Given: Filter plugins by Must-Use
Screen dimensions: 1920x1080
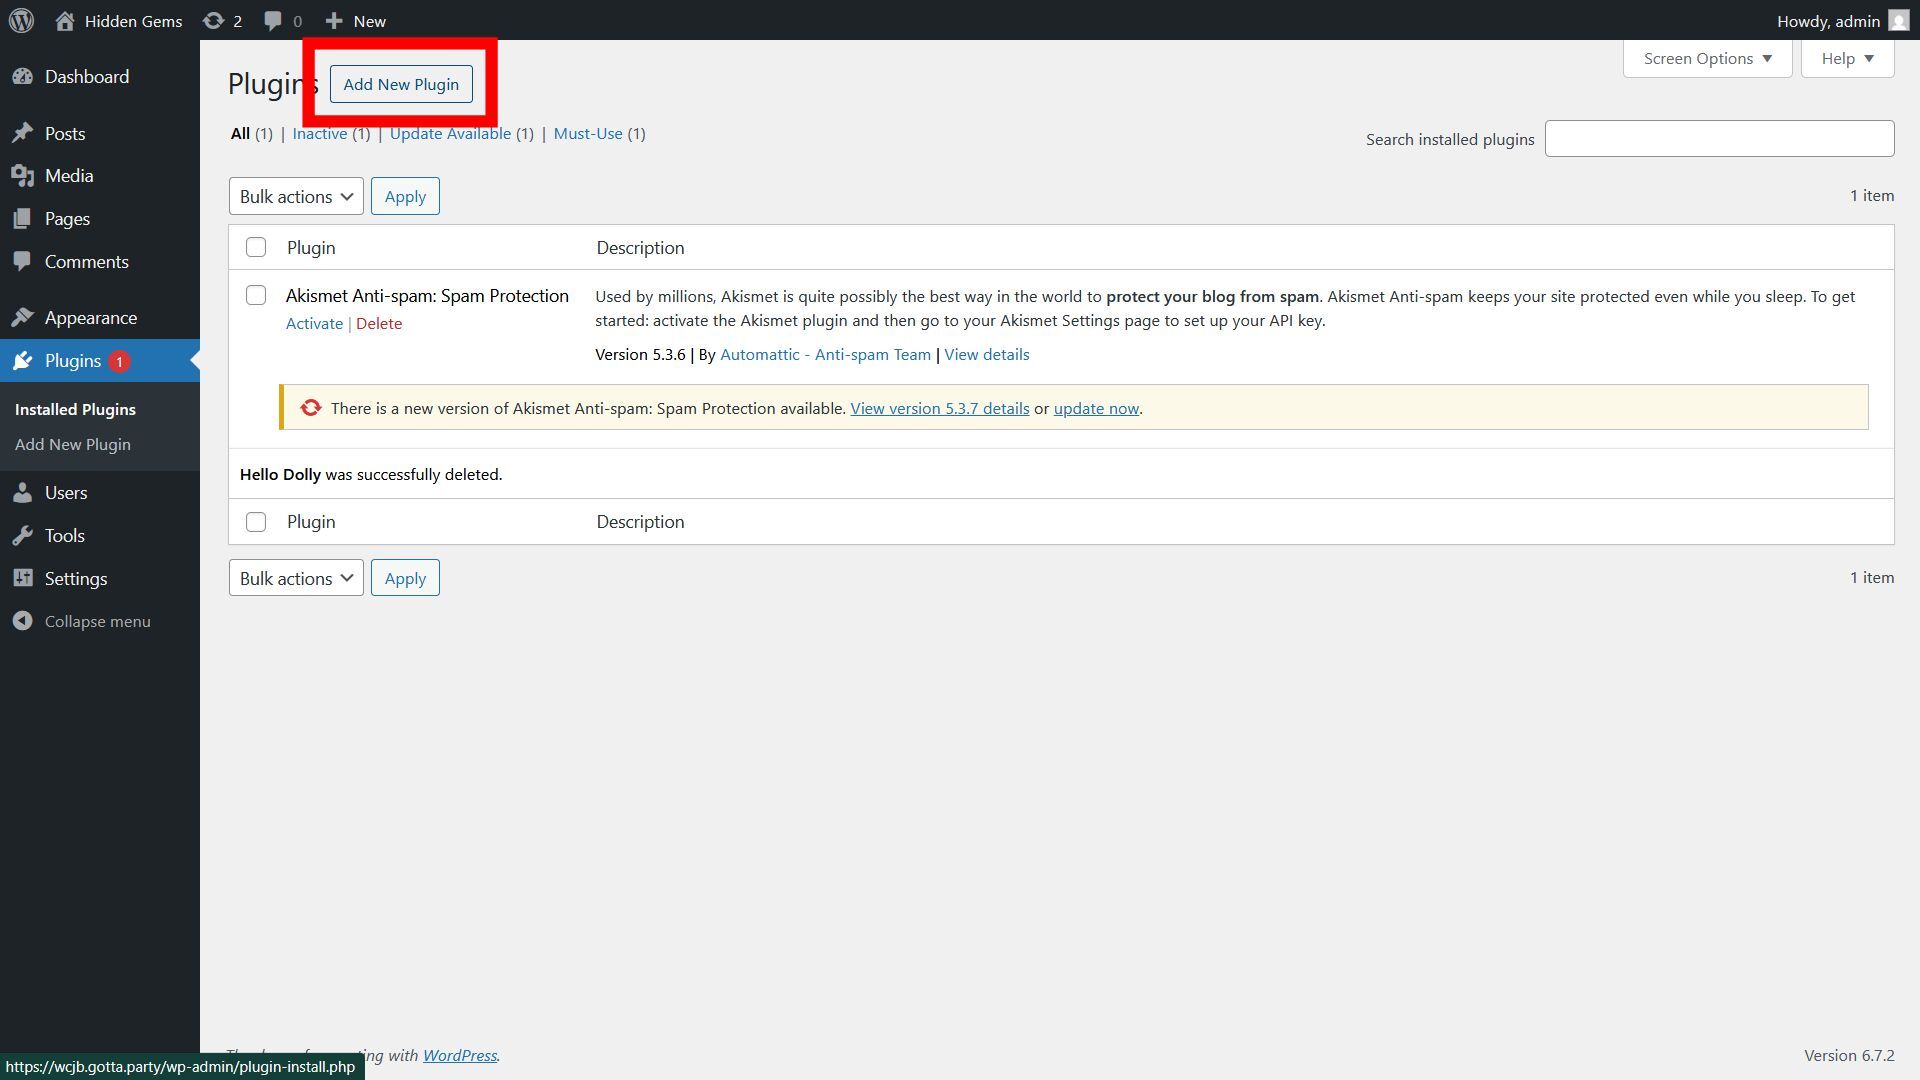Looking at the screenshot, I should point(588,134).
